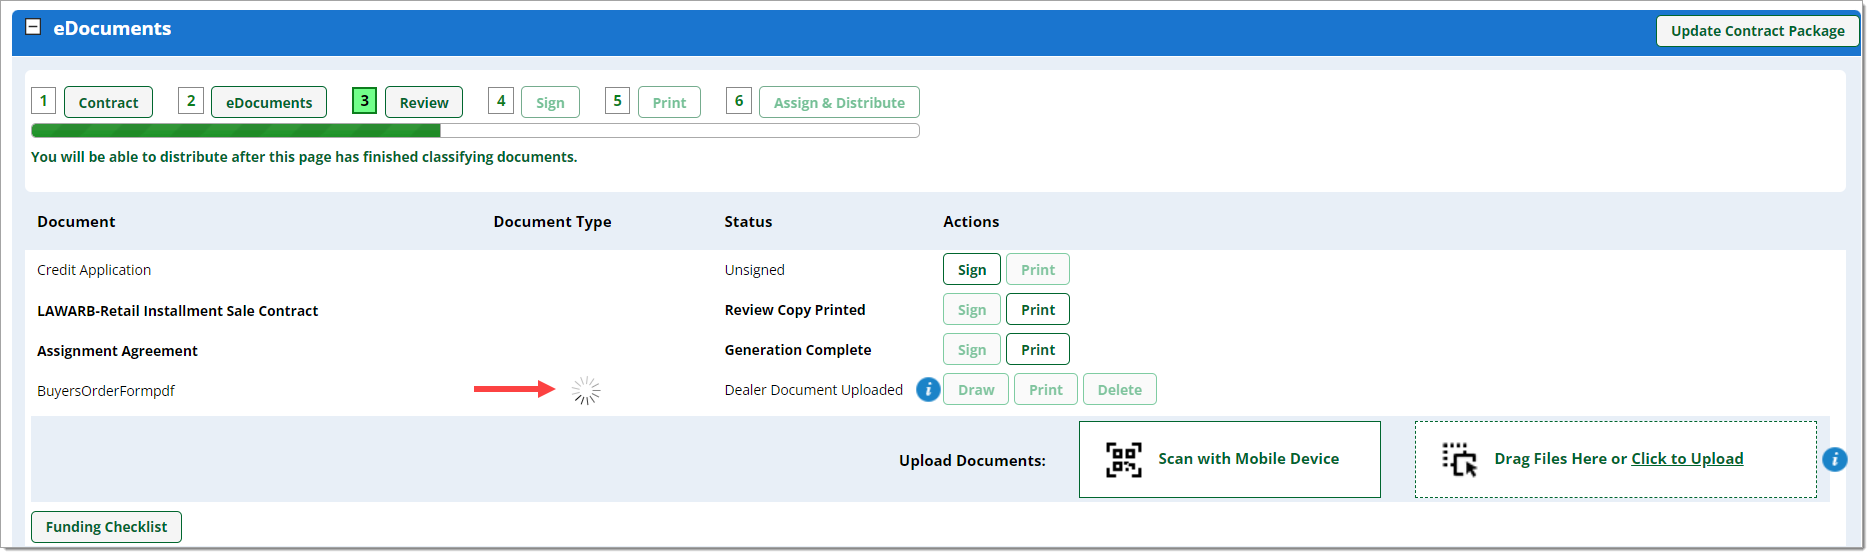Screen dimensions: 1870x555
Task: Open the eDocuments step
Action: 269,102
